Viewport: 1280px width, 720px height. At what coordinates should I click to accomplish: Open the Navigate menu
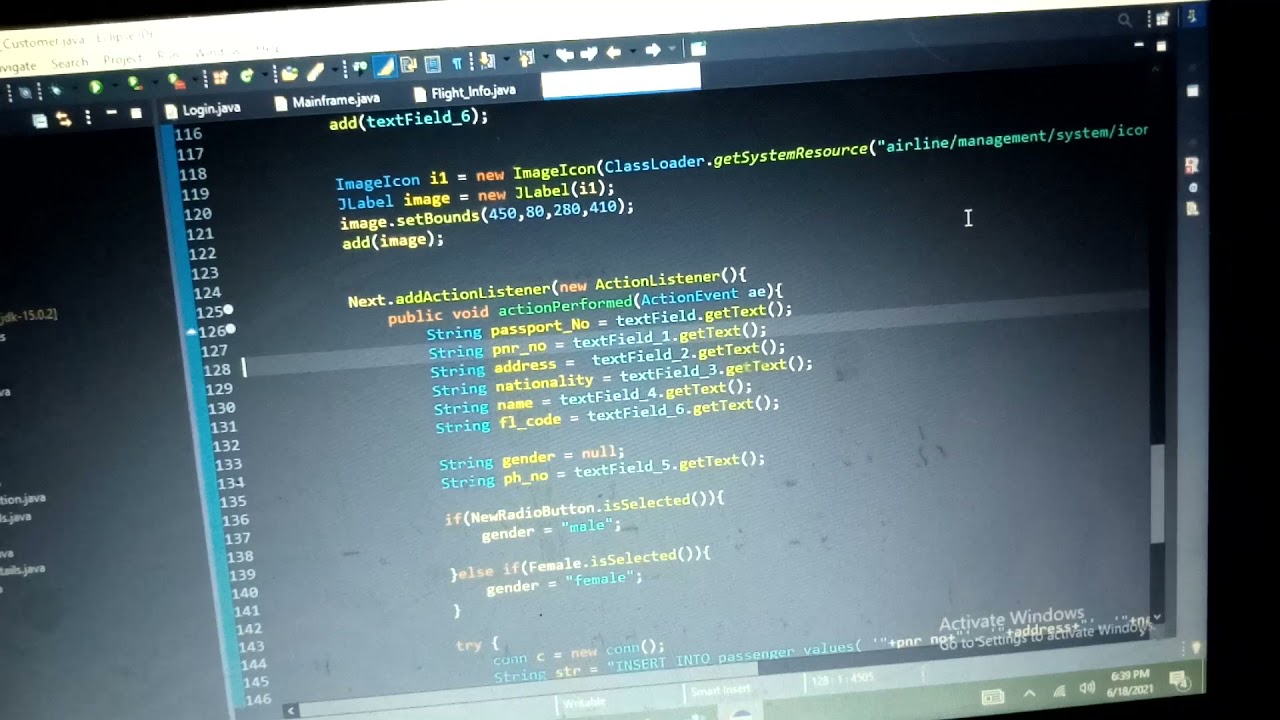point(17,66)
